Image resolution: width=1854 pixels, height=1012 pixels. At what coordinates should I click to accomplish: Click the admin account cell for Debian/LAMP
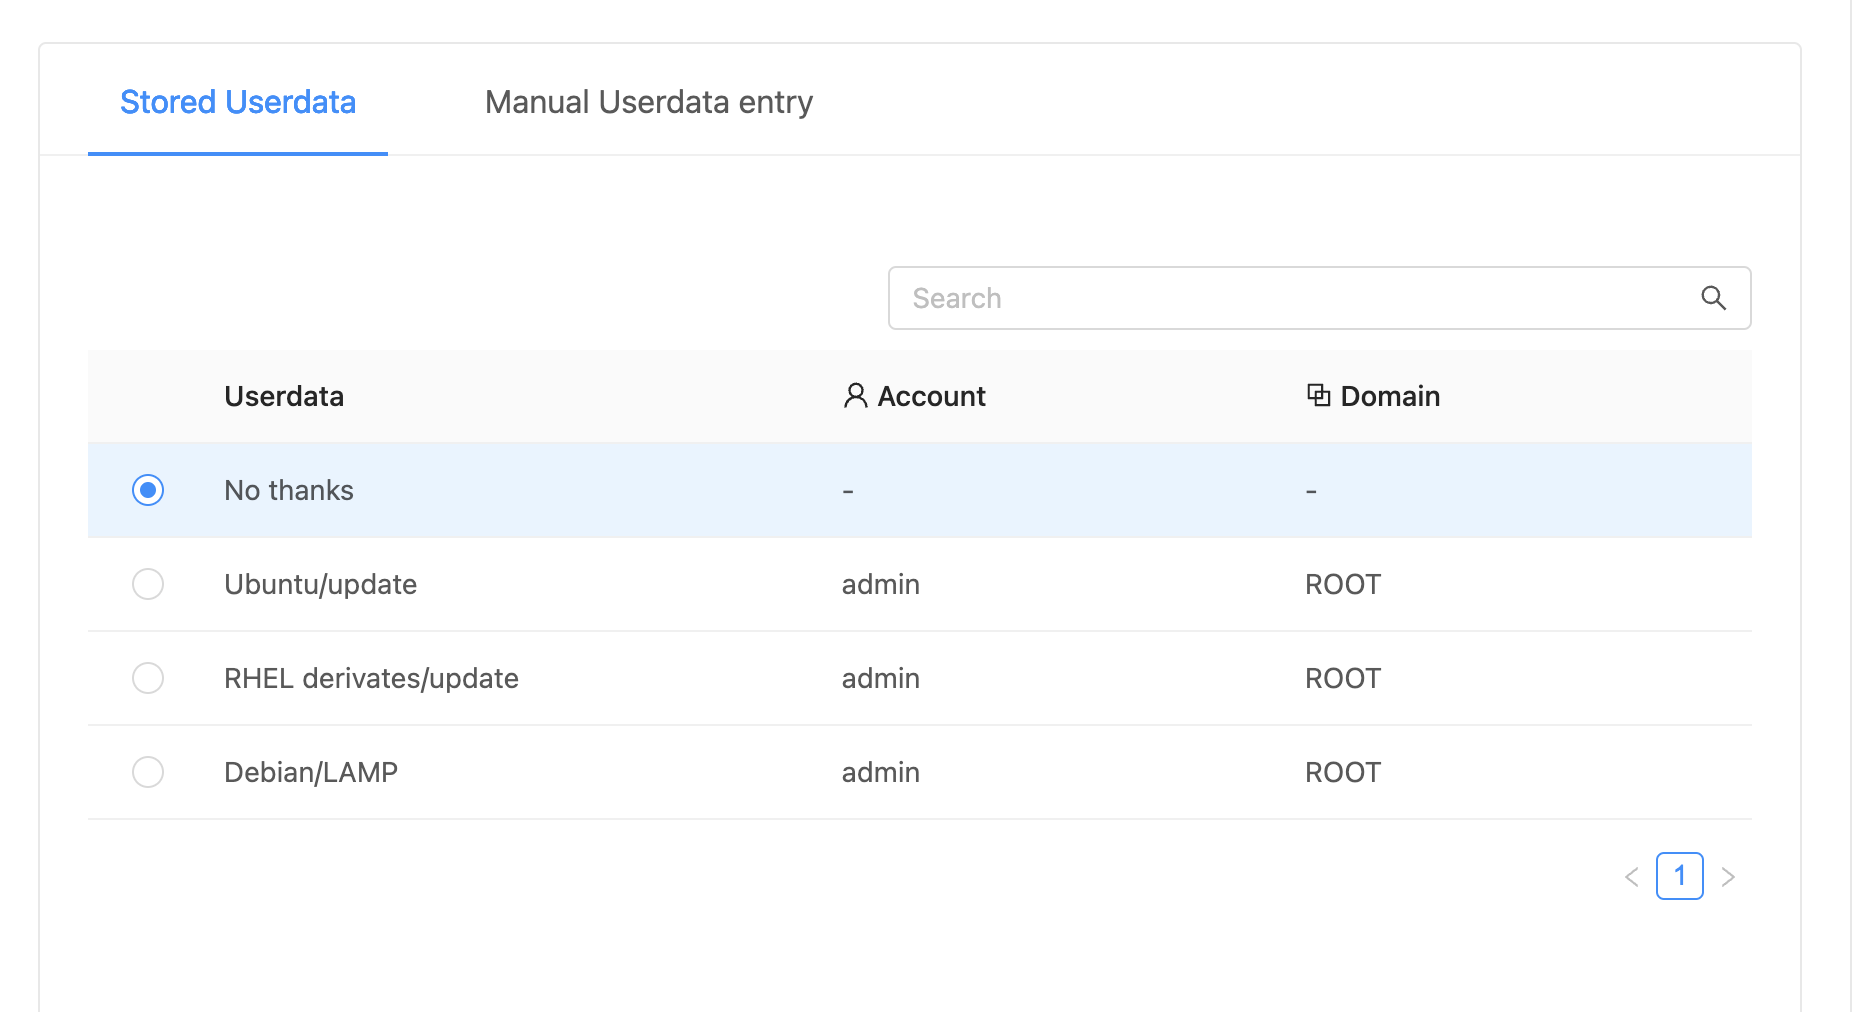point(880,772)
